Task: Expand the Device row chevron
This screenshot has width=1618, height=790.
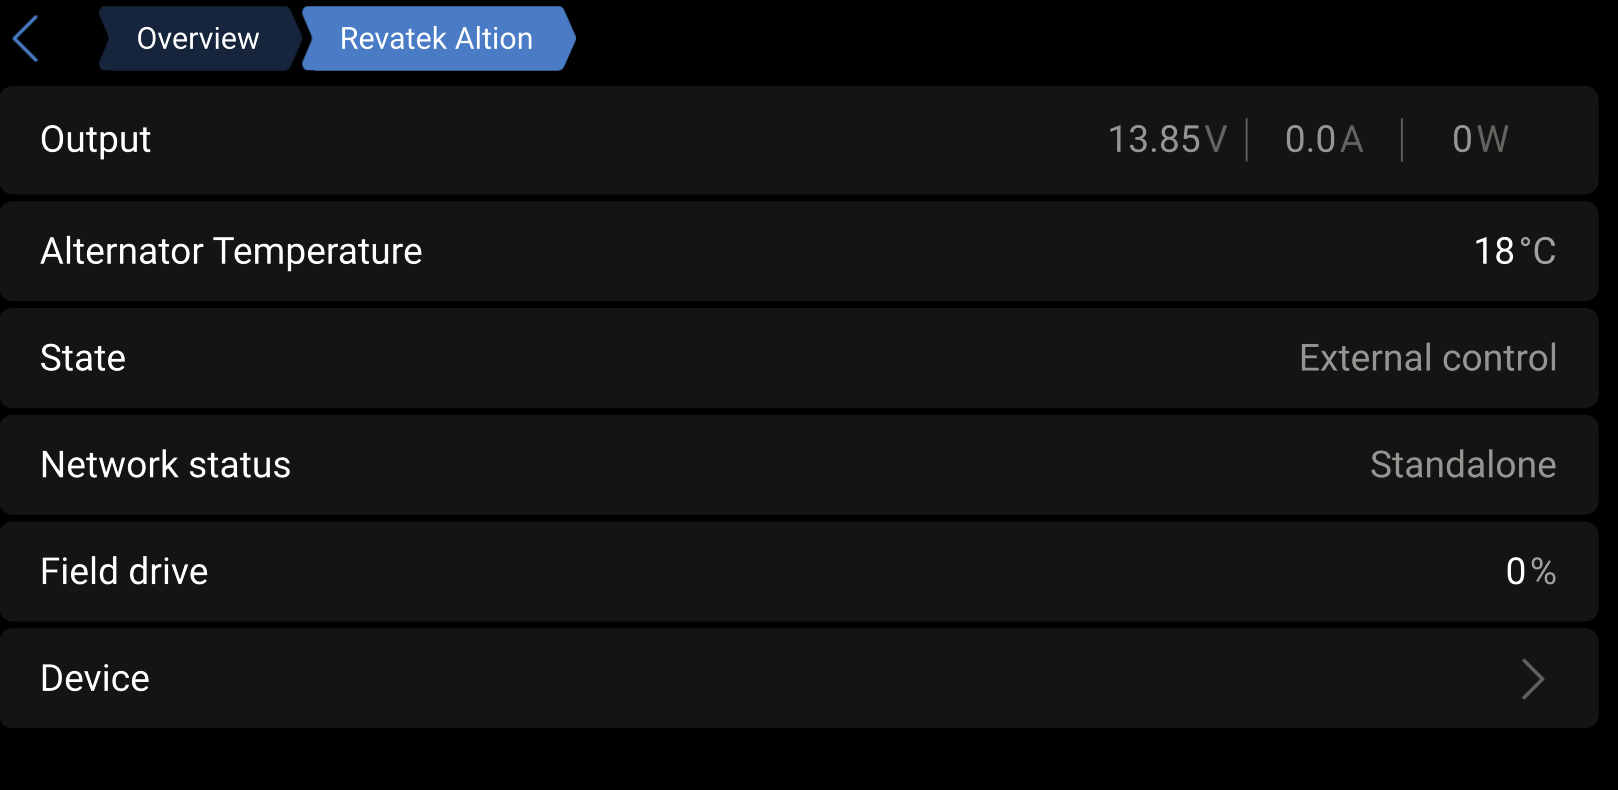Action: coord(1533,679)
